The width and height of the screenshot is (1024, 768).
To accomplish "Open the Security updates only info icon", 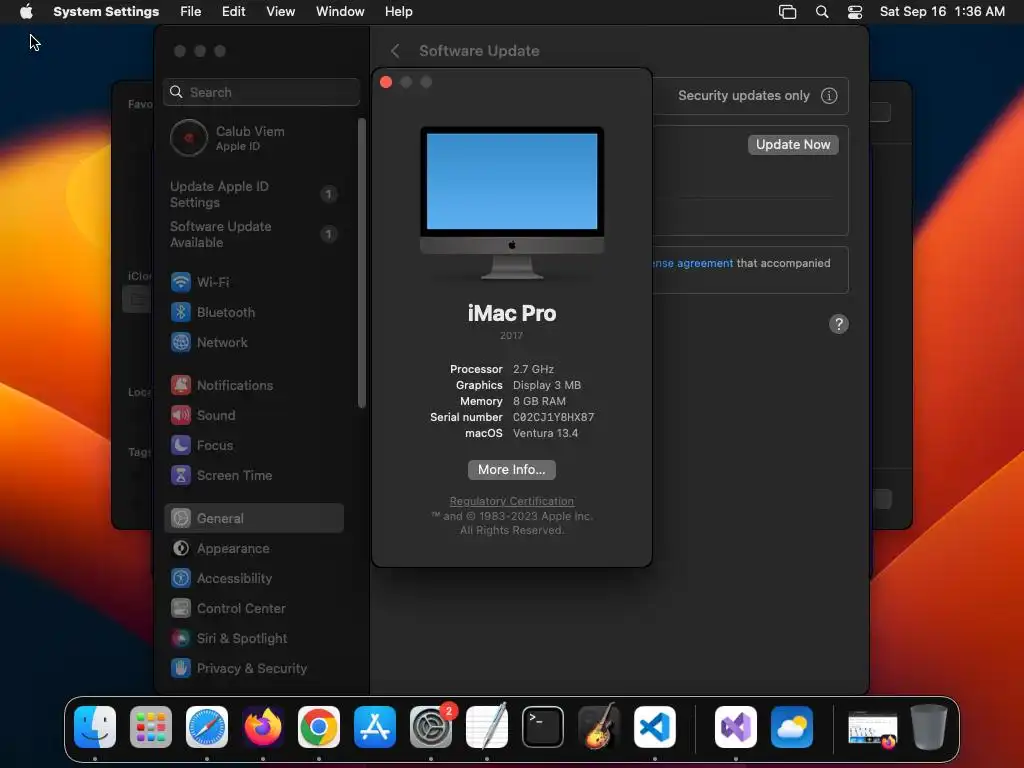I will click(829, 95).
